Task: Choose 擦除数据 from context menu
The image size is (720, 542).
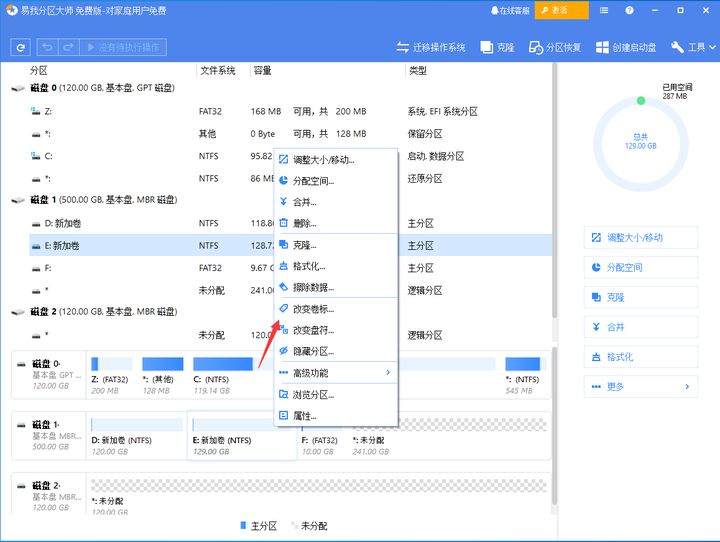Action: (336, 288)
